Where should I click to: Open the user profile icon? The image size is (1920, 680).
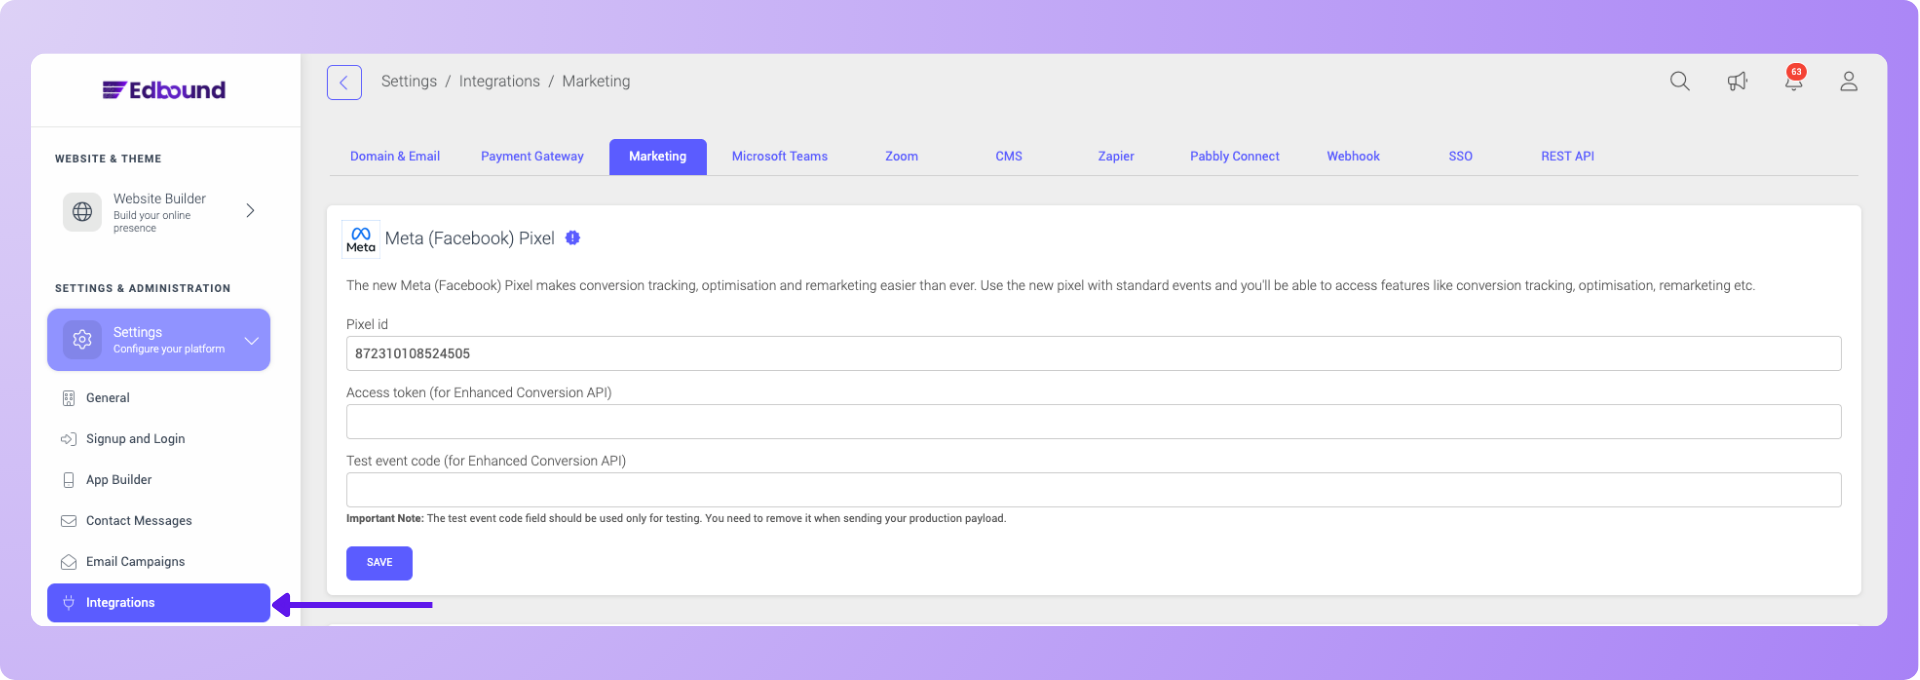1848,82
